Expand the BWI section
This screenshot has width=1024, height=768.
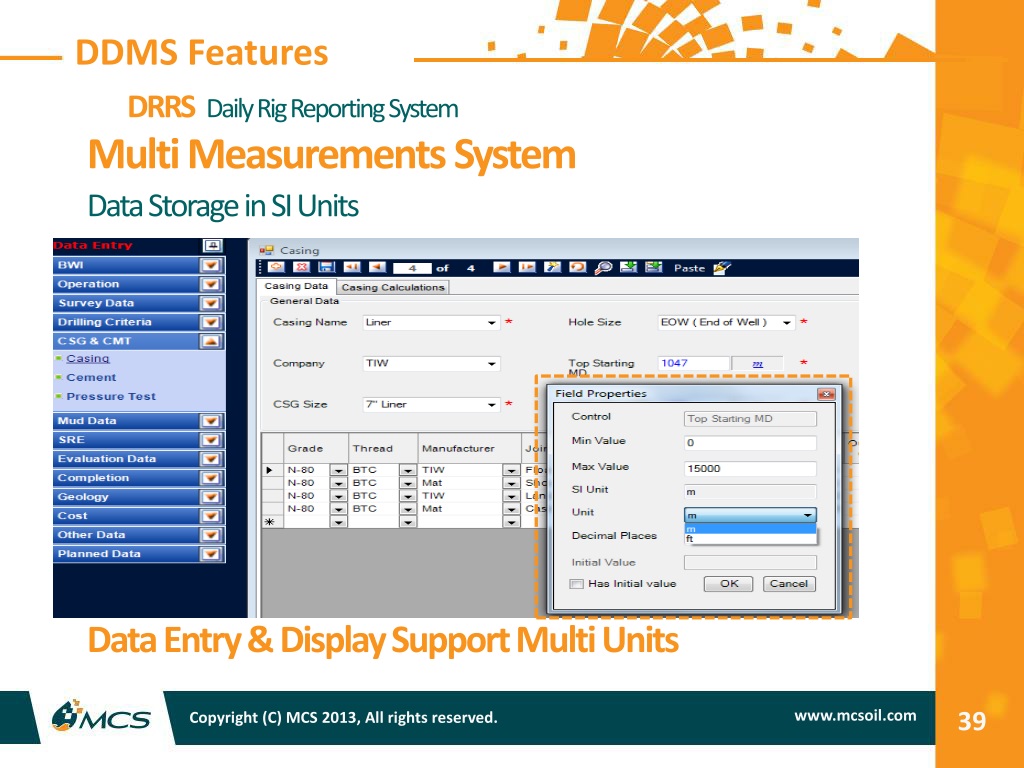(x=210, y=265)
